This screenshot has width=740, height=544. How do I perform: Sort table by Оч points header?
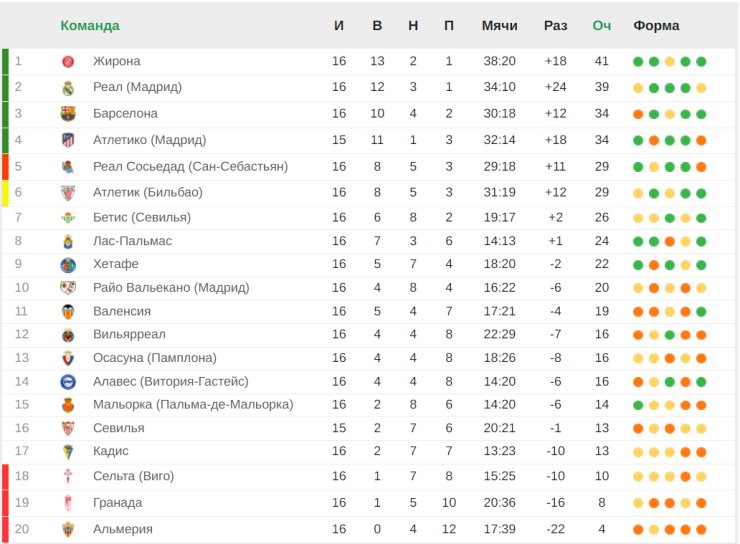tap(602, 26)
